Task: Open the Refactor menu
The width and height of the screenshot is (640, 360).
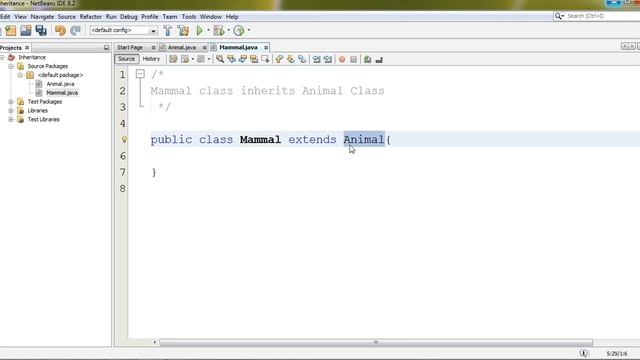Action: point(91,17)
